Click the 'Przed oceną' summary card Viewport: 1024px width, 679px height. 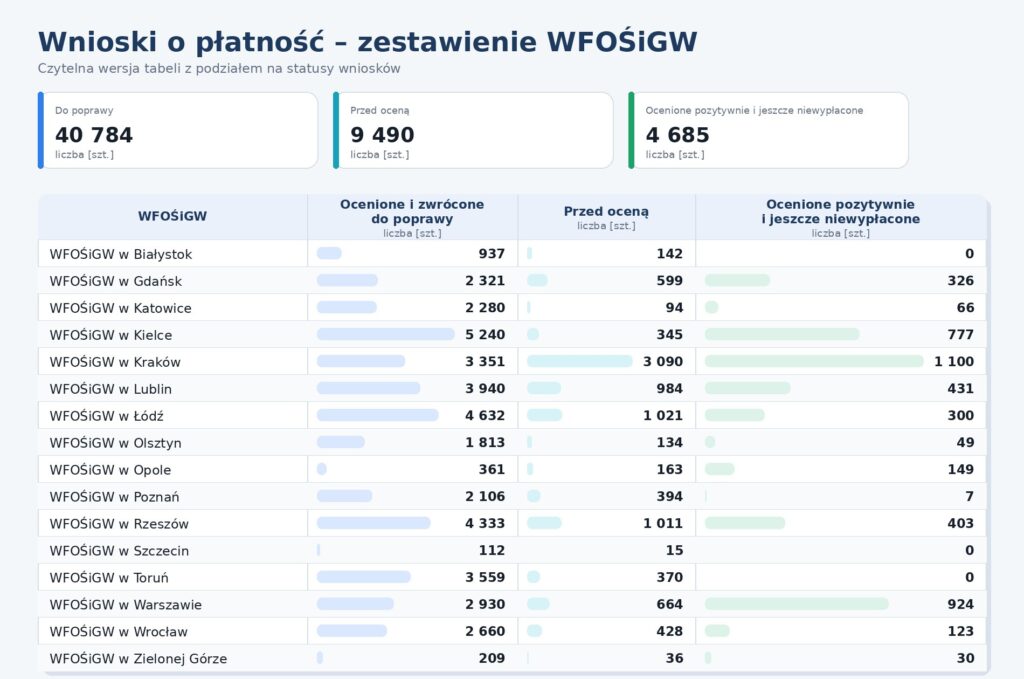coord(473,131)
